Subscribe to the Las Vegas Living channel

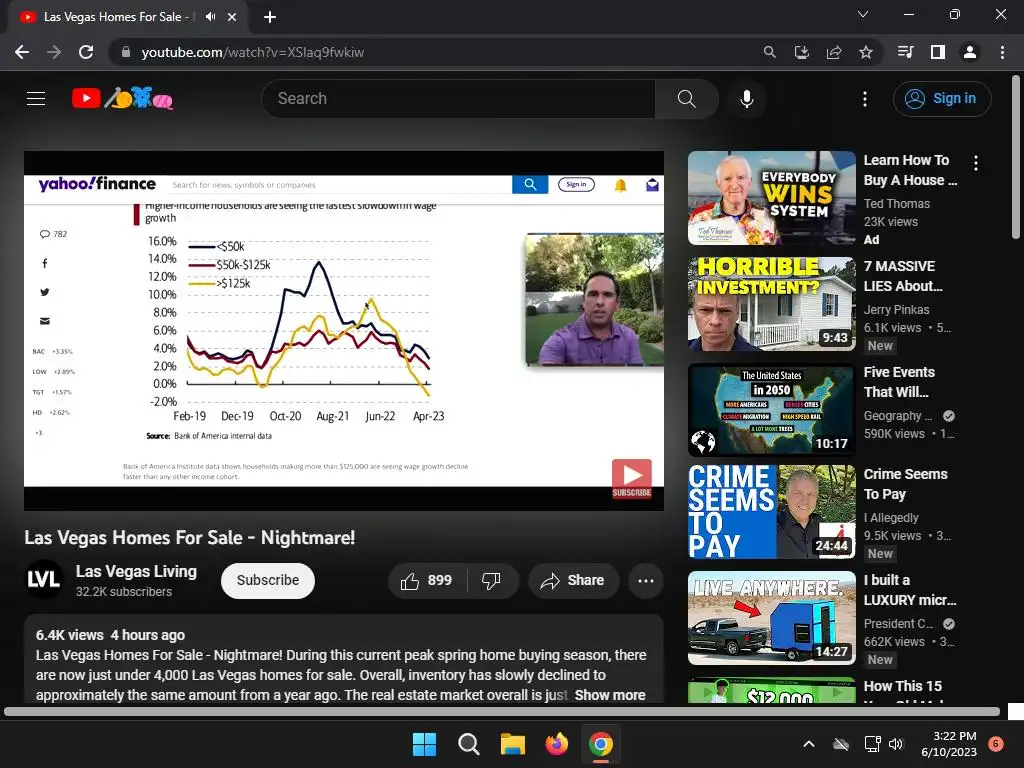point(268,580)
